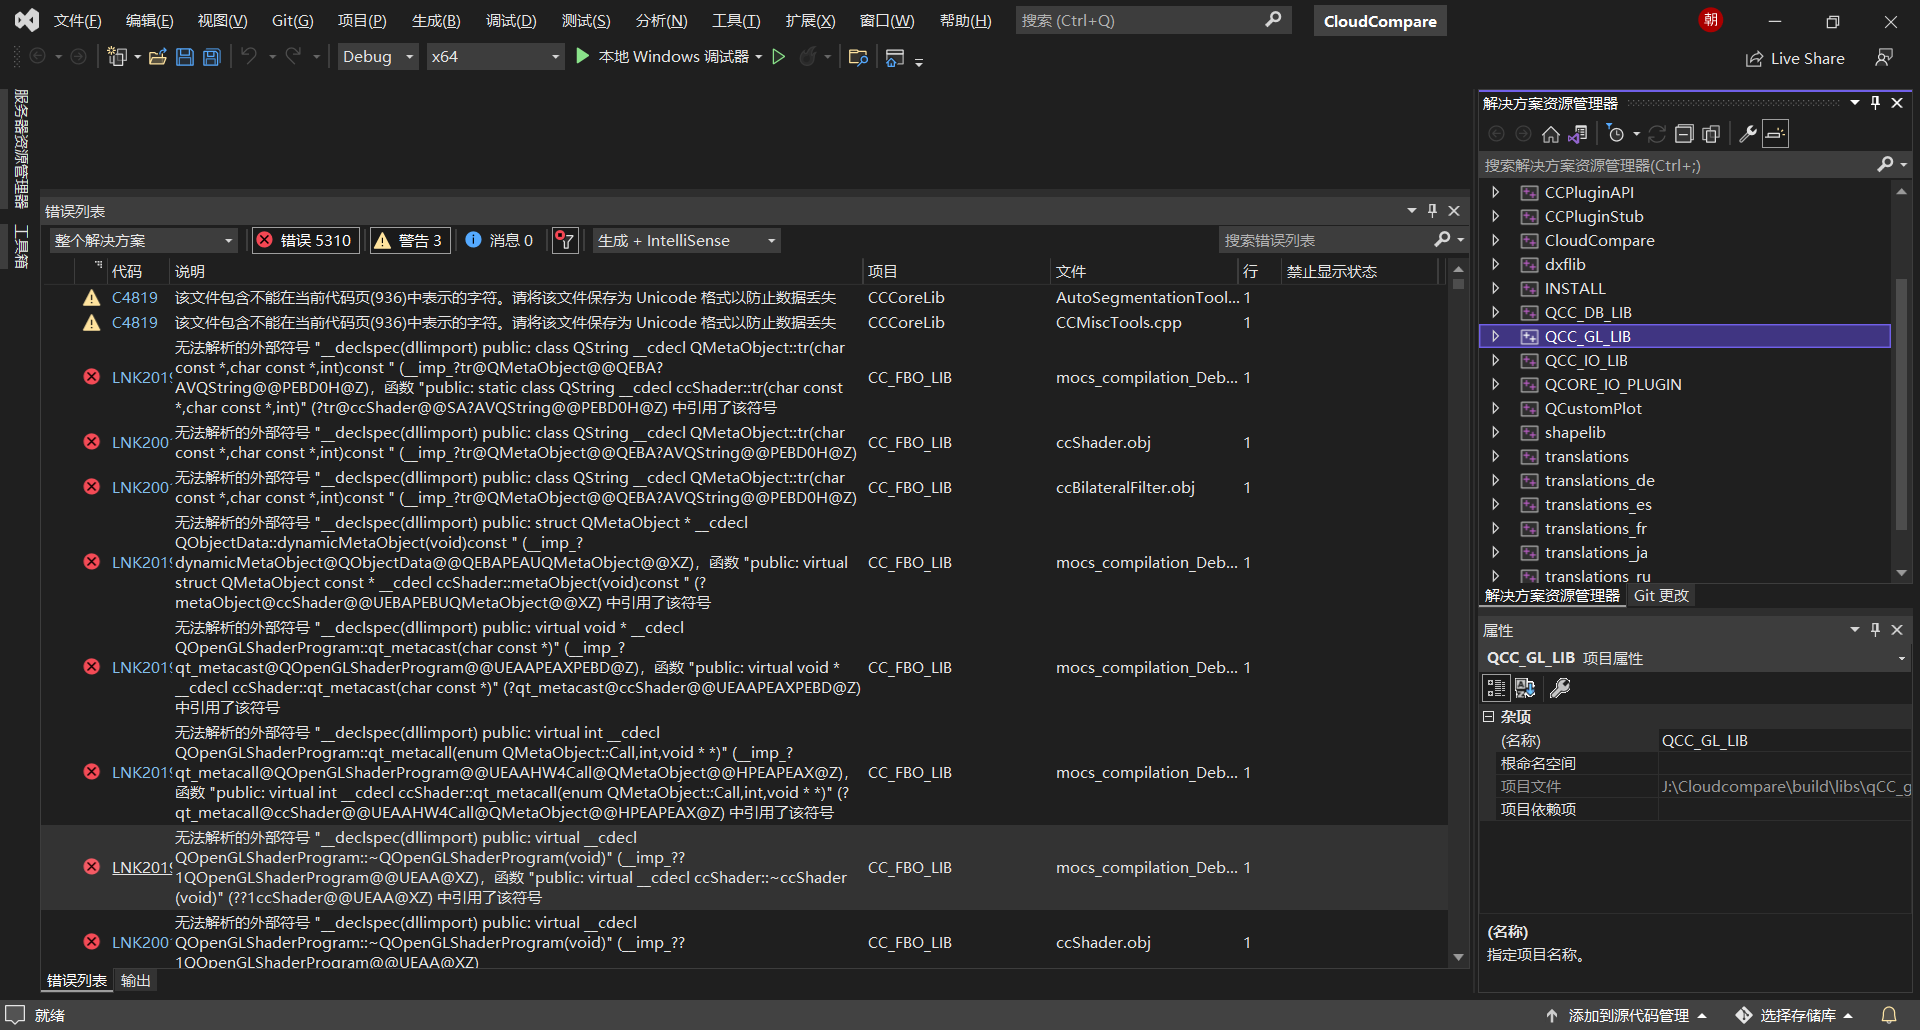1920x1030 pixels.
Task: Click the new project toolbar icon
Action: coord(117,57)
